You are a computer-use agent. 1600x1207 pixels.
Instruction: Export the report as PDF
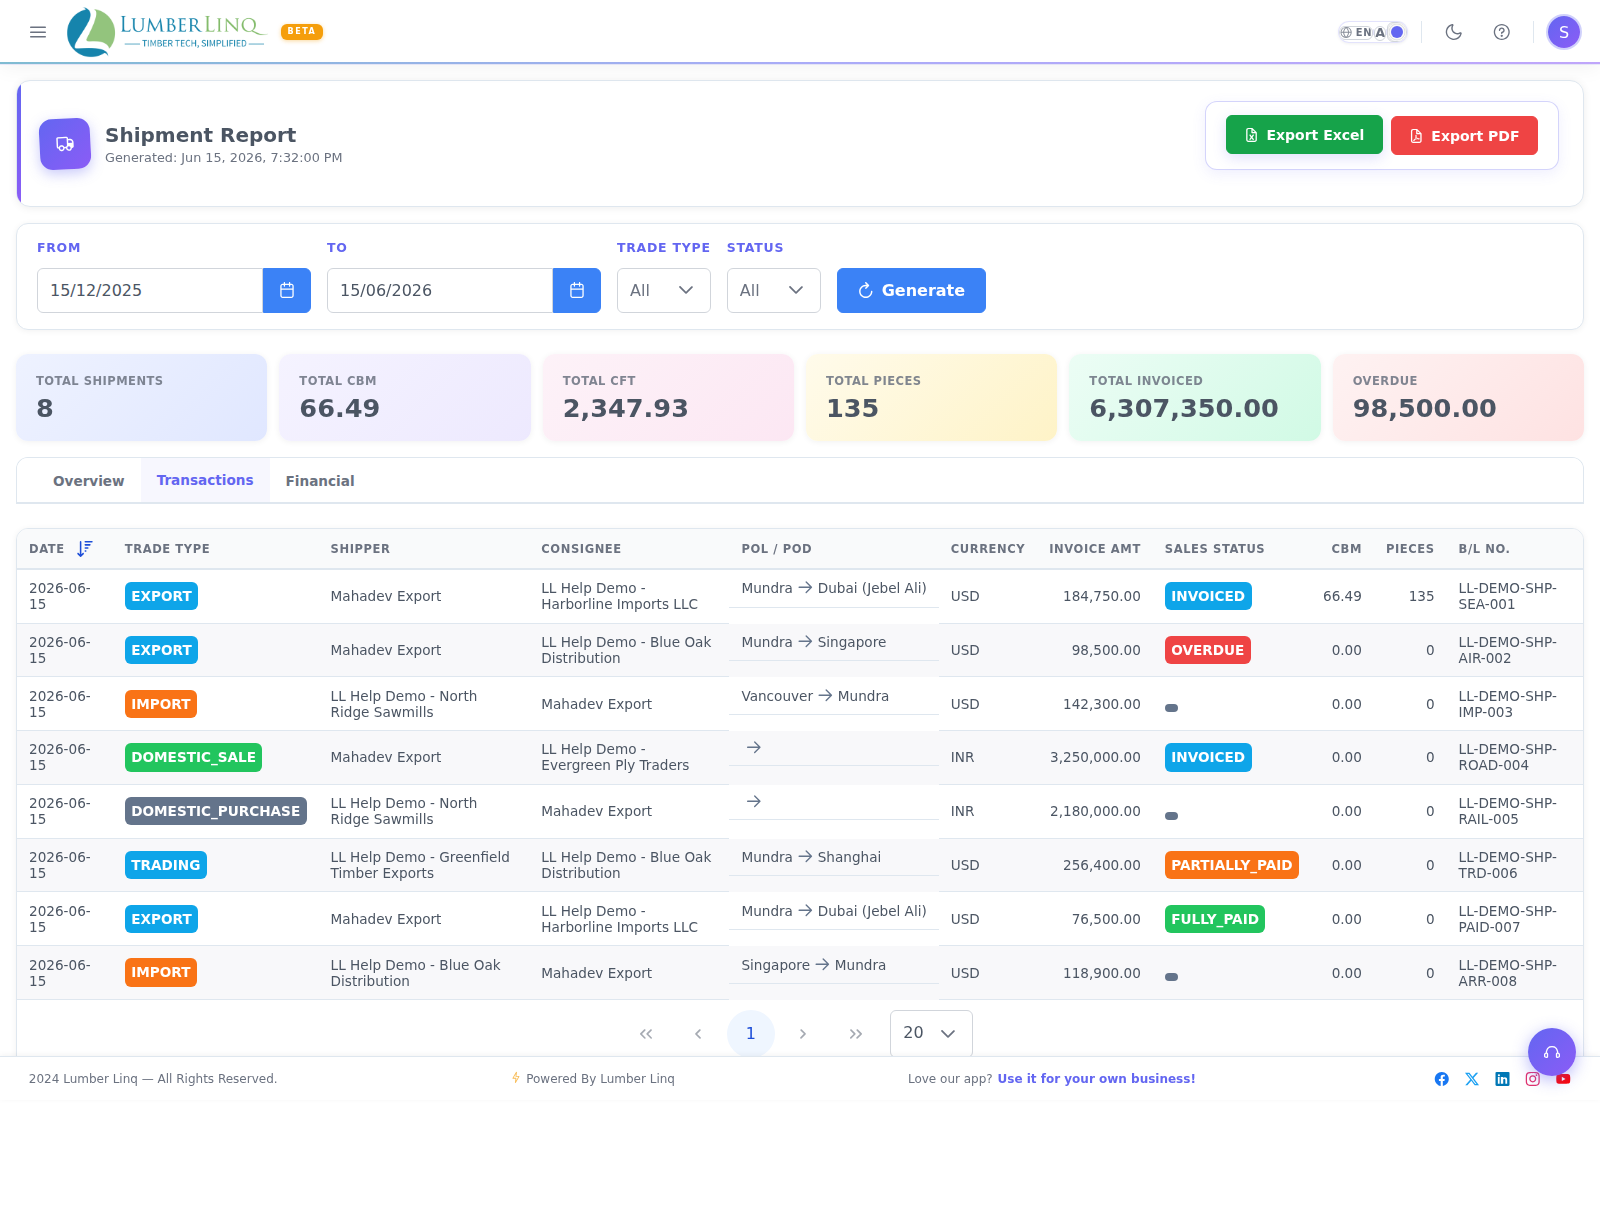tap(1464, 135)
